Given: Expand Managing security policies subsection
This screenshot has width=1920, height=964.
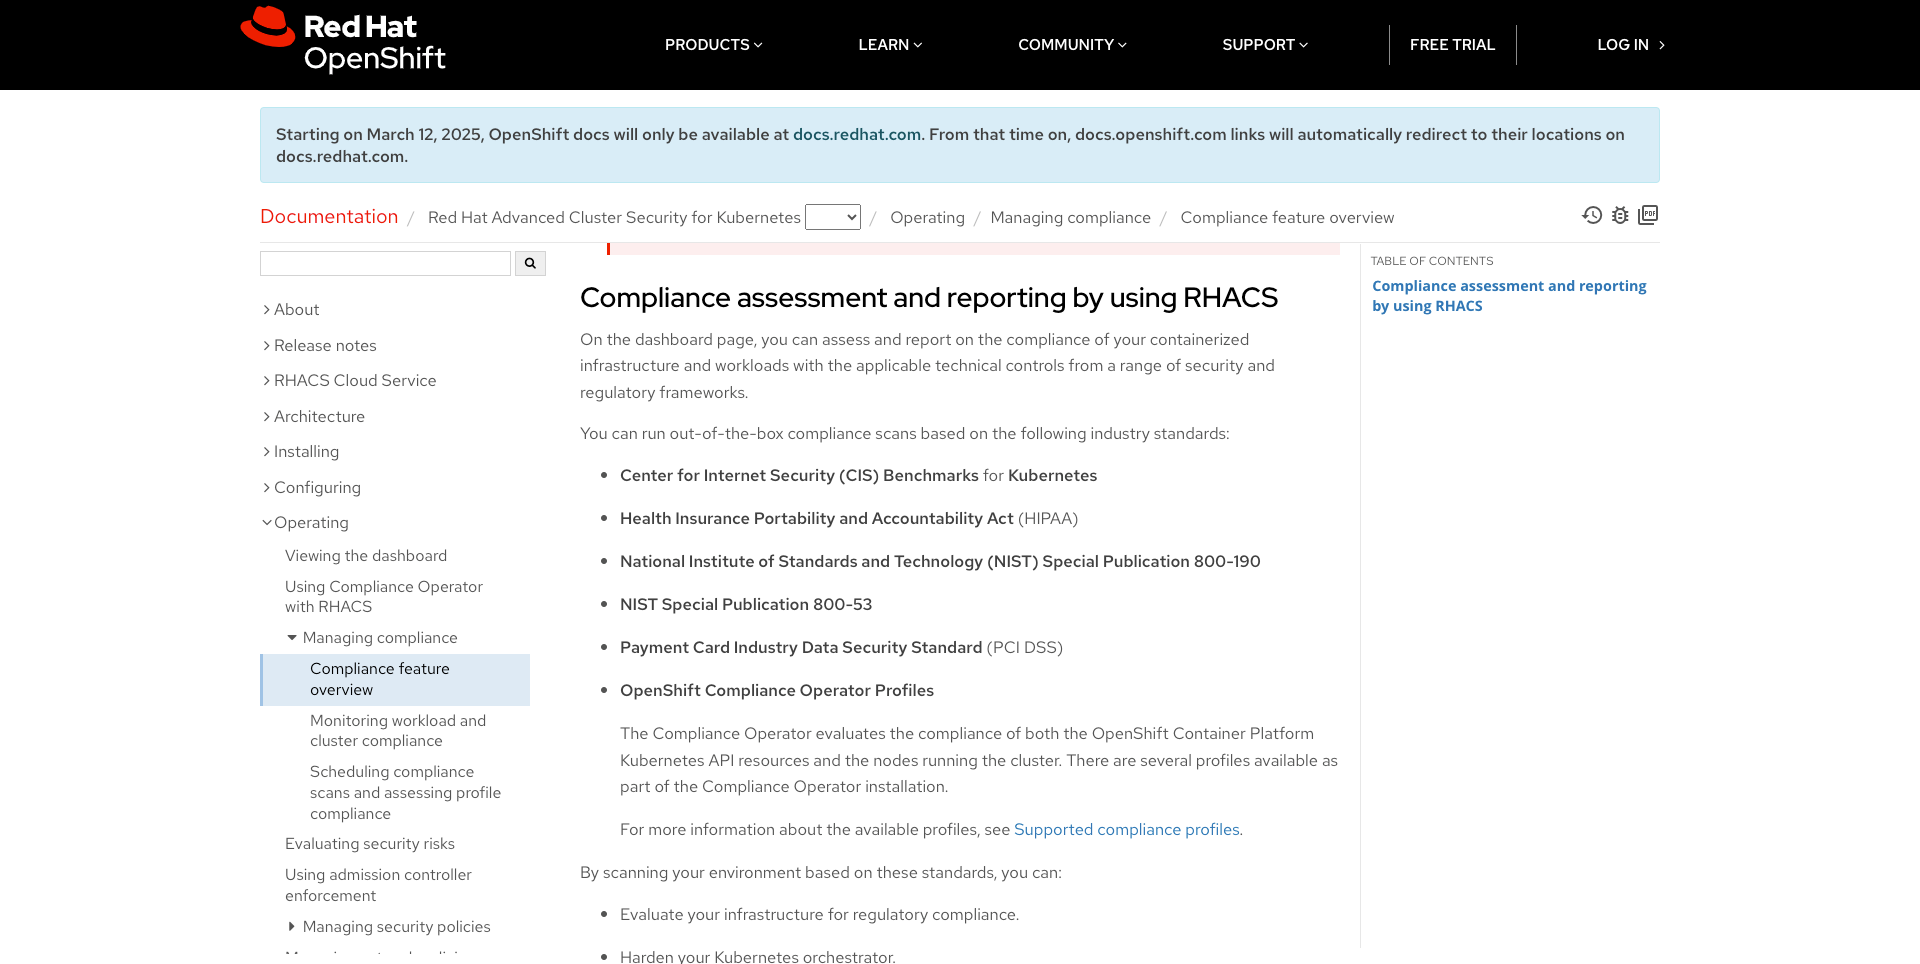Looking at the screenshot, I should pos(389,927).
